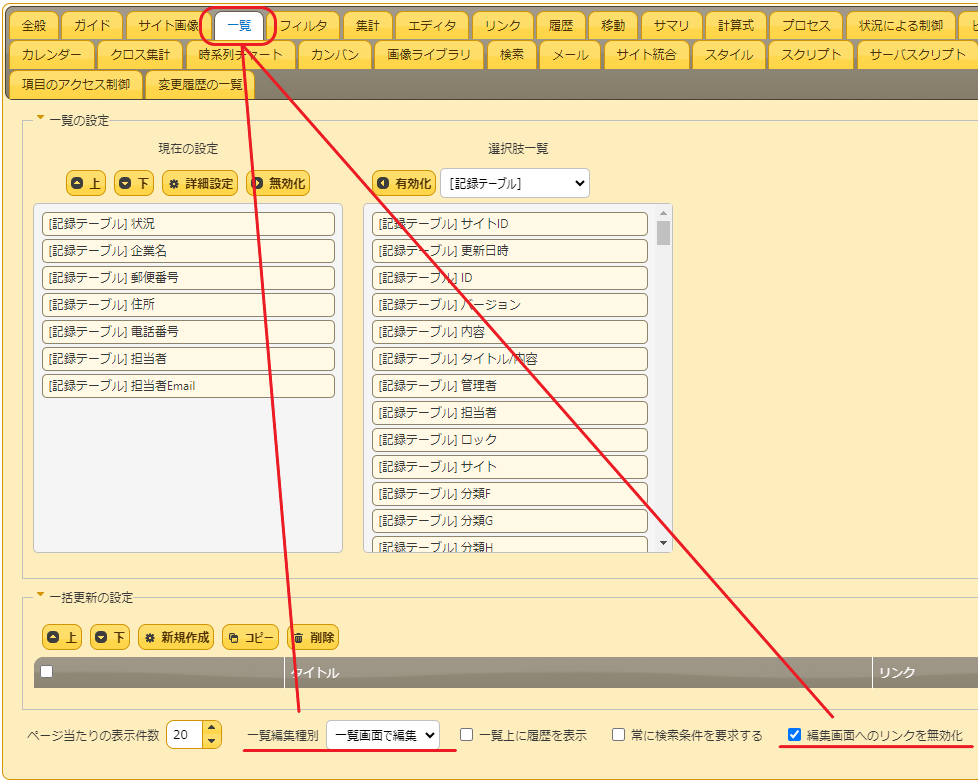Screen dimensions: 978x782
Task: Open the 全般 tab
Action: (34, 26)
